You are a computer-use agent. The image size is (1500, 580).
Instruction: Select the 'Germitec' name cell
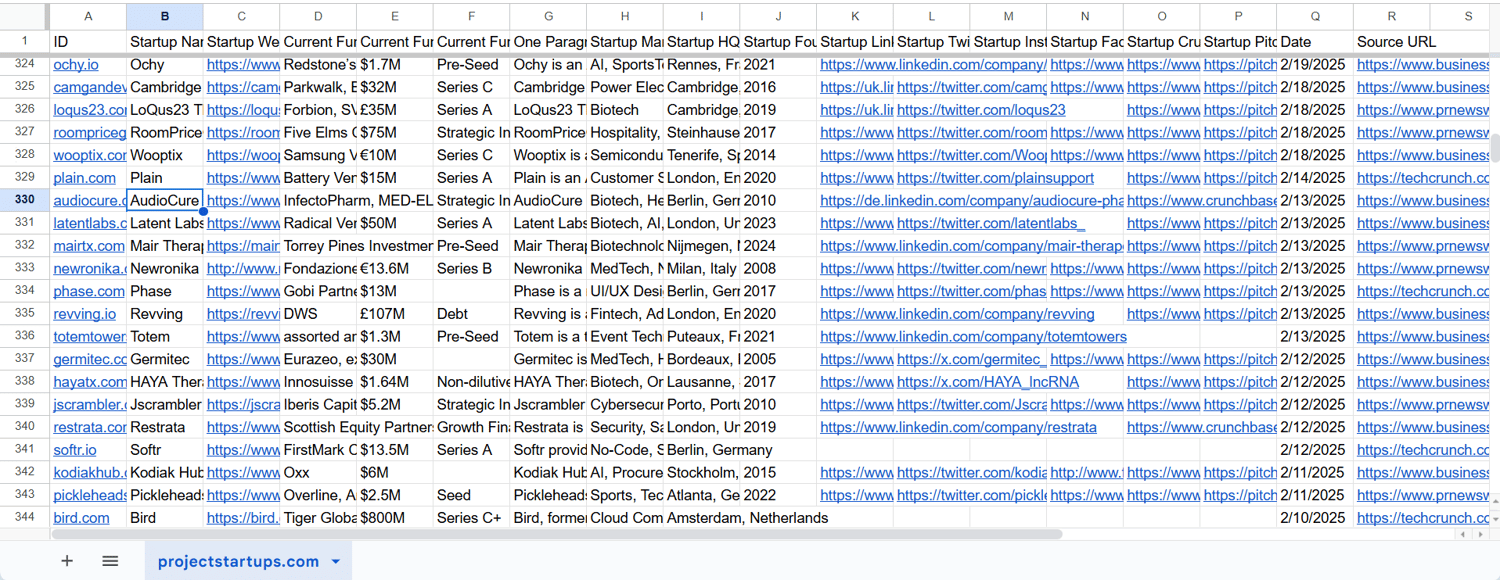point(165,359)
